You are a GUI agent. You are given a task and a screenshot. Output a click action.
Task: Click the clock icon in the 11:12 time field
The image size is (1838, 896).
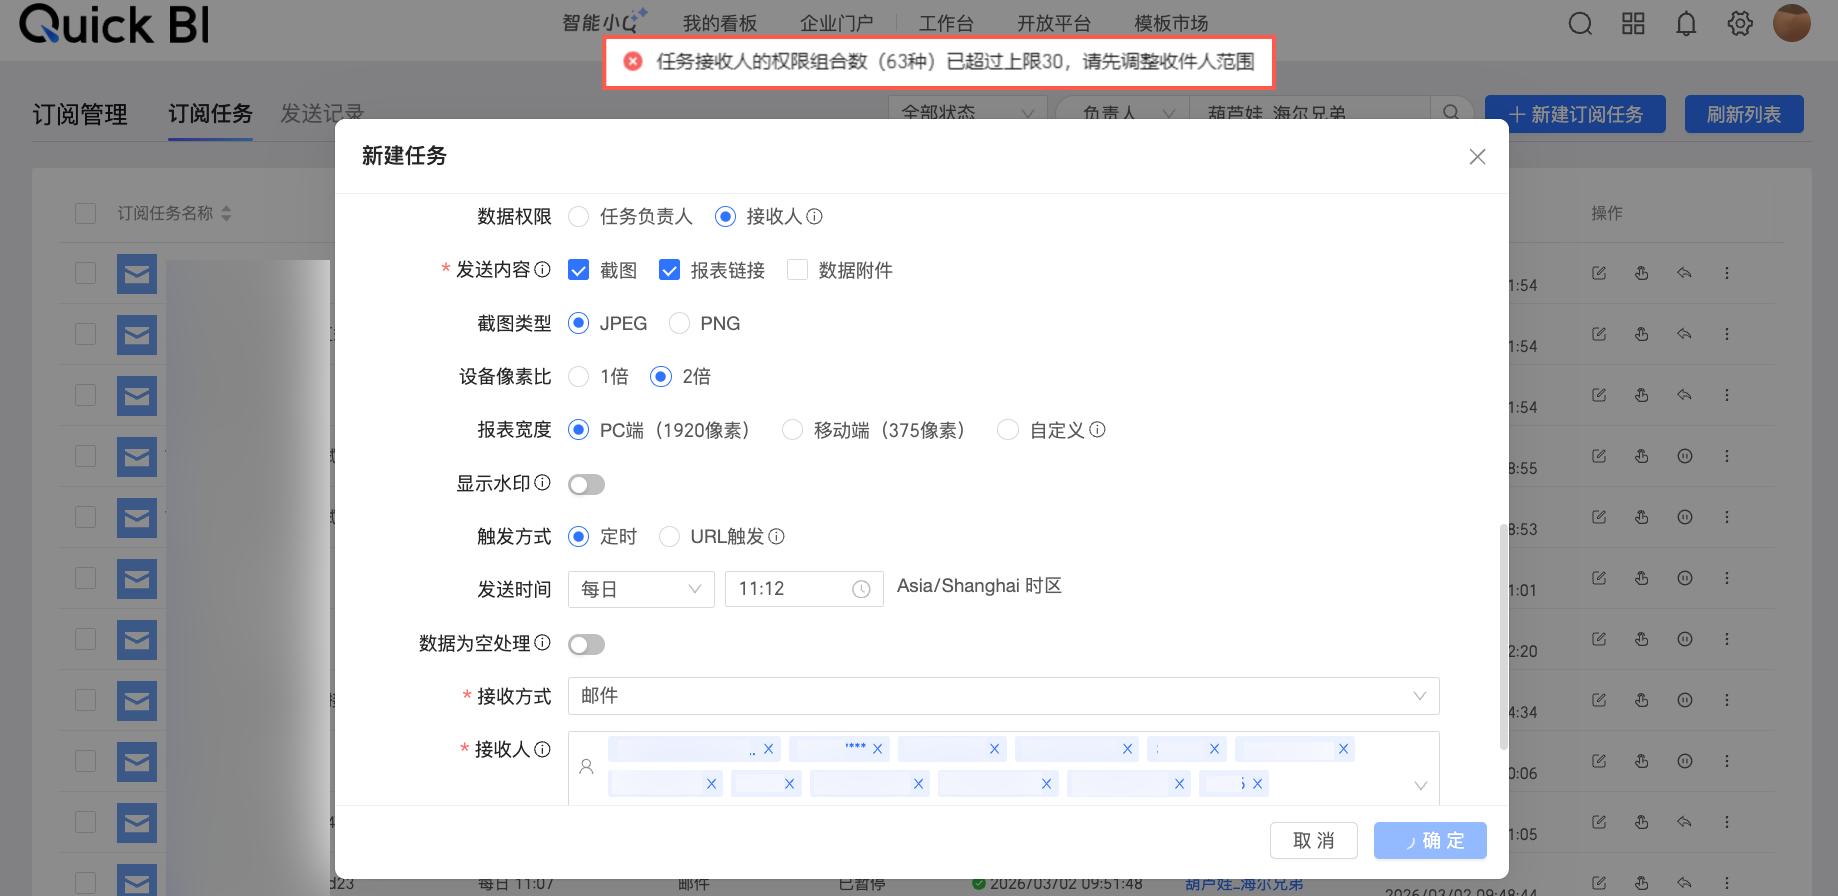(861, 590)
